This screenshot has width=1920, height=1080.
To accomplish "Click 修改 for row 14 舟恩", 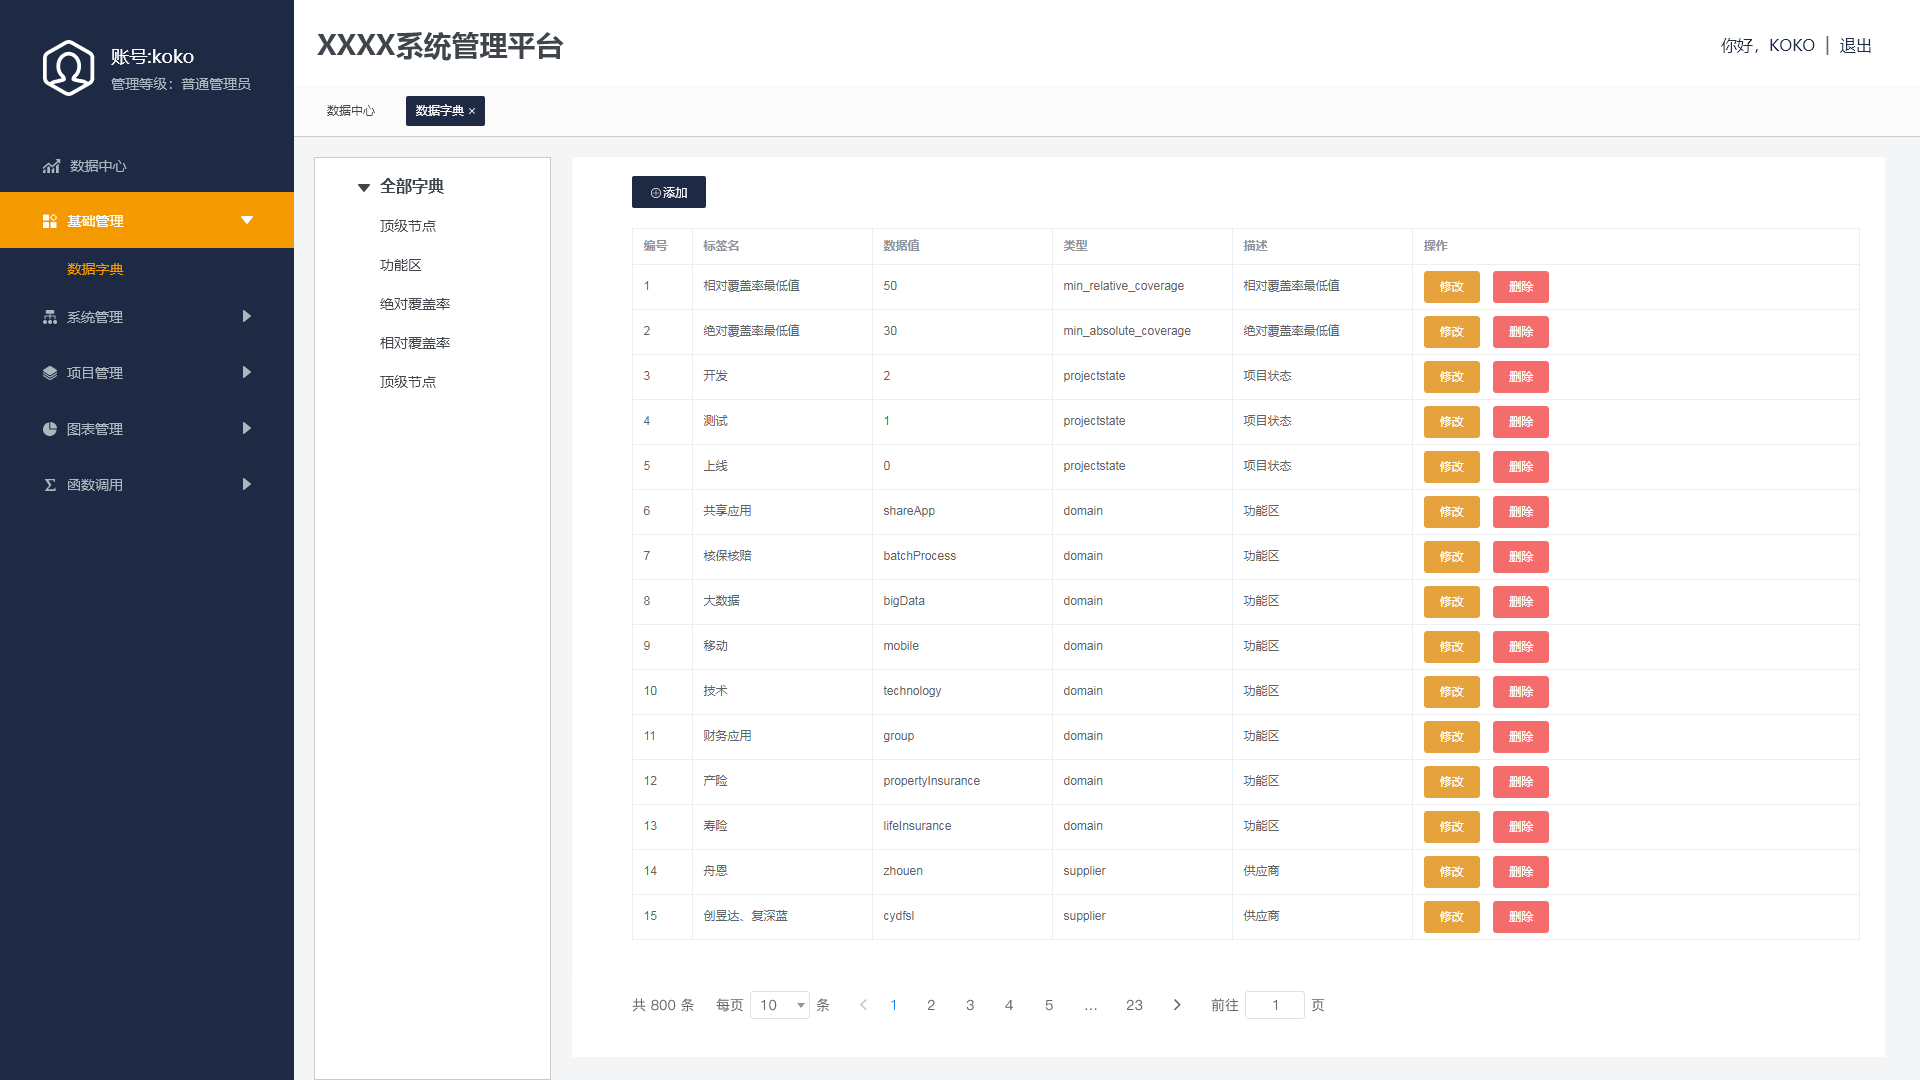I will [1451, 872].
